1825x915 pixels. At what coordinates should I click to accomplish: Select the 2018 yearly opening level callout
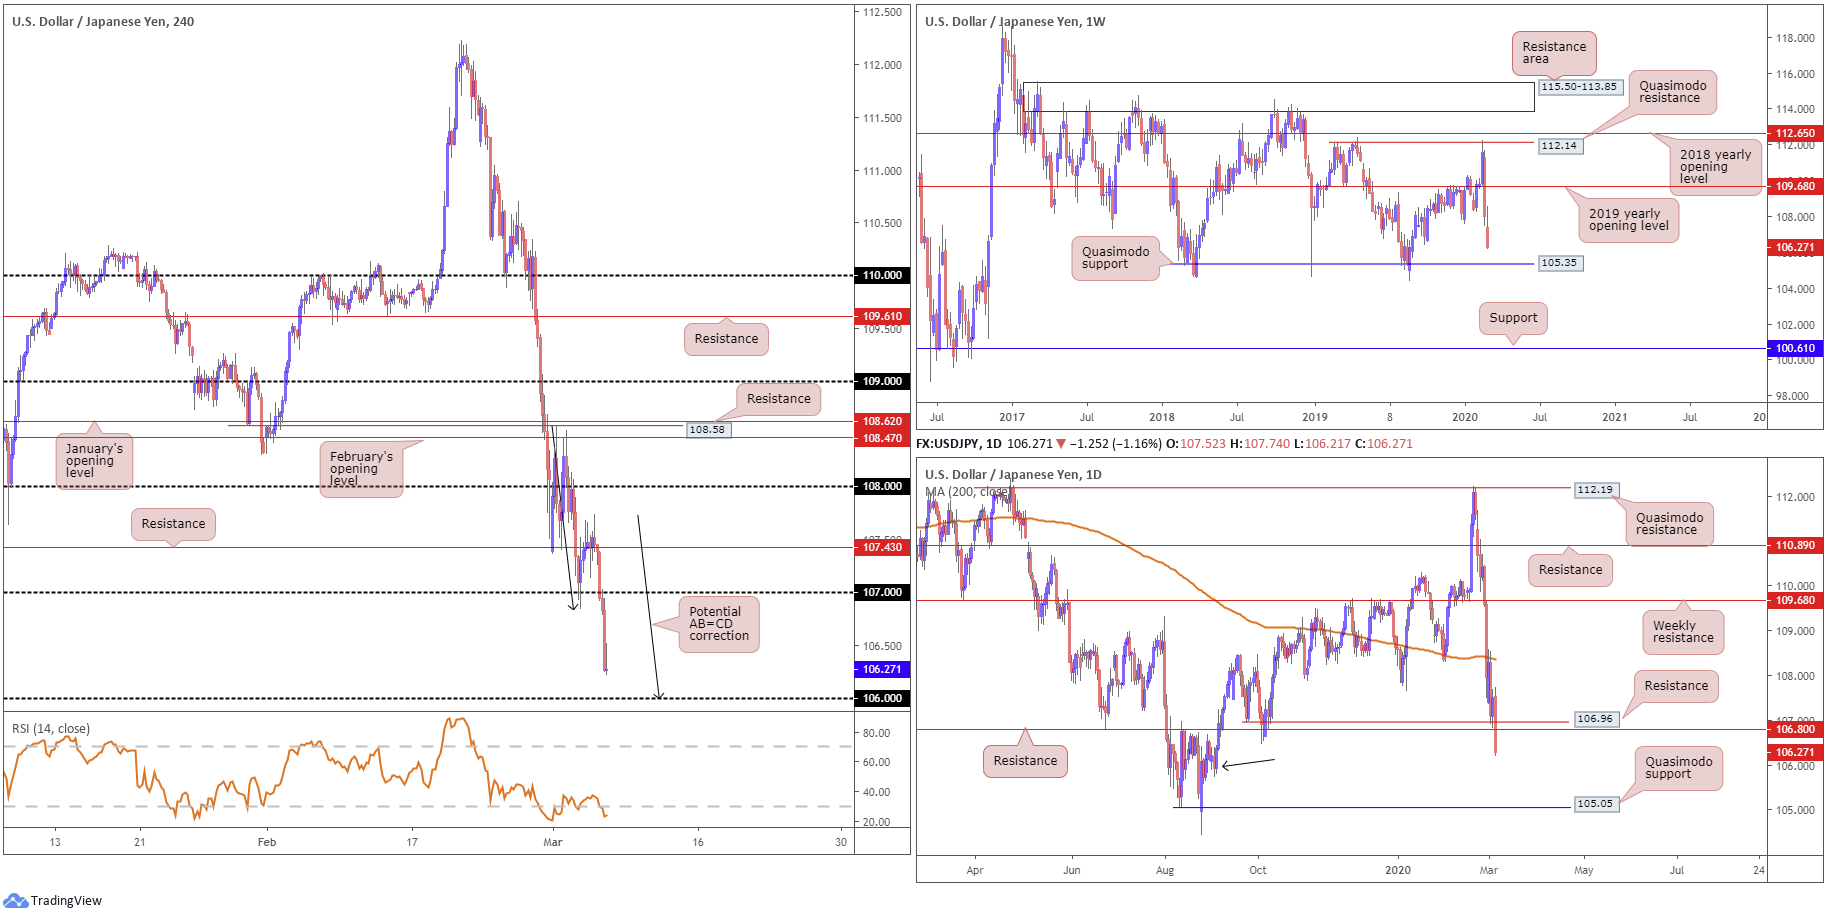(1714, 167)
